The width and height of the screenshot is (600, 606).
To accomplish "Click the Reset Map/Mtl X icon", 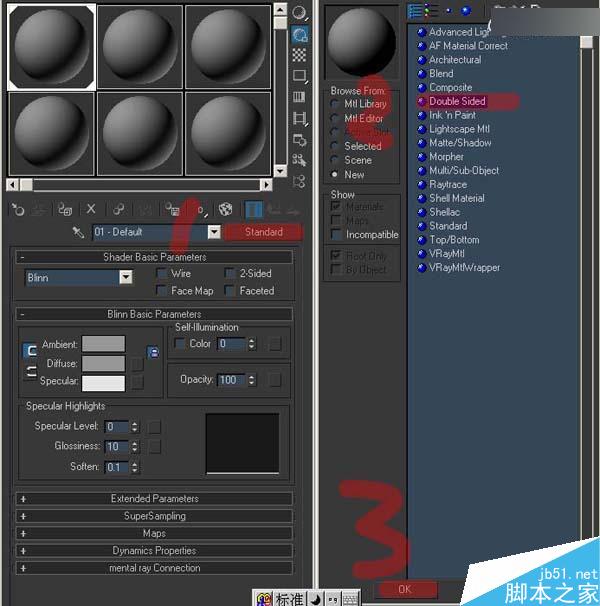I will pos(91,209).
